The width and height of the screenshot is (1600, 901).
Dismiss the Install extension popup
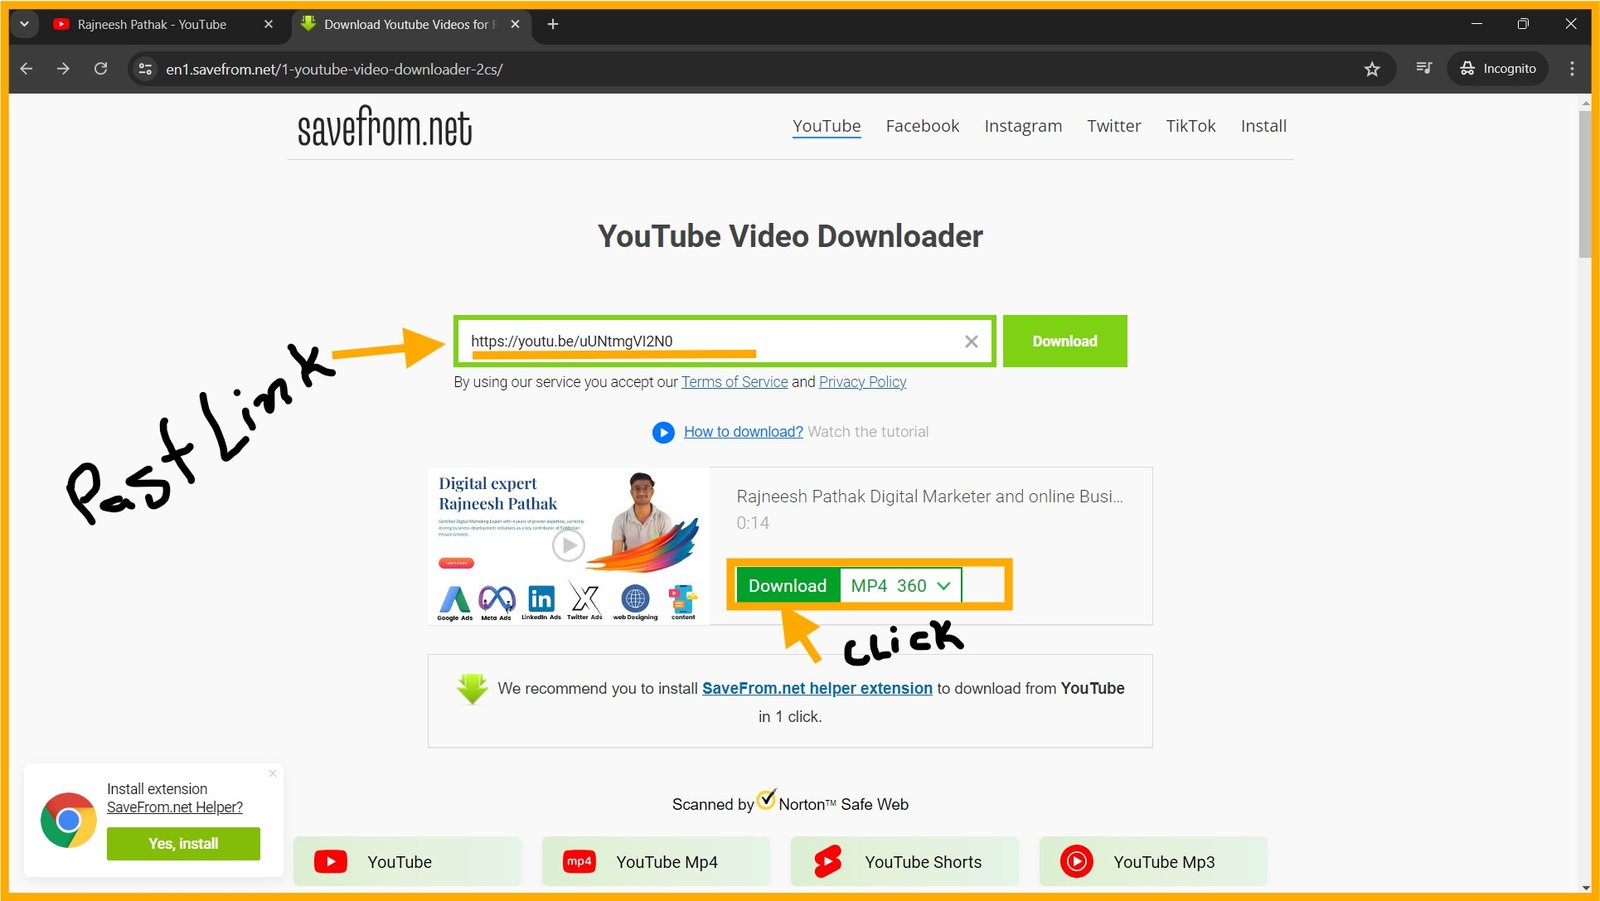point(272,773)
